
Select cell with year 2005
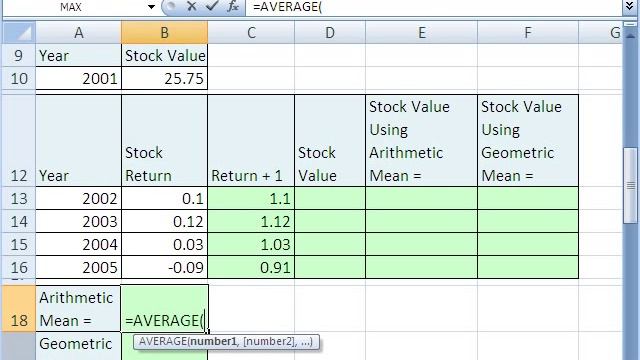78,267
